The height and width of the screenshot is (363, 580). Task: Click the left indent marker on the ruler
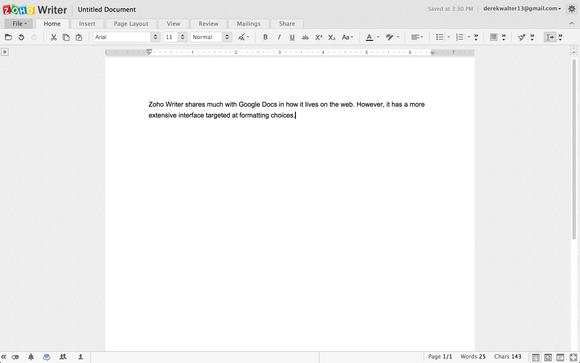pyautogui.click(x=149, y=52)
